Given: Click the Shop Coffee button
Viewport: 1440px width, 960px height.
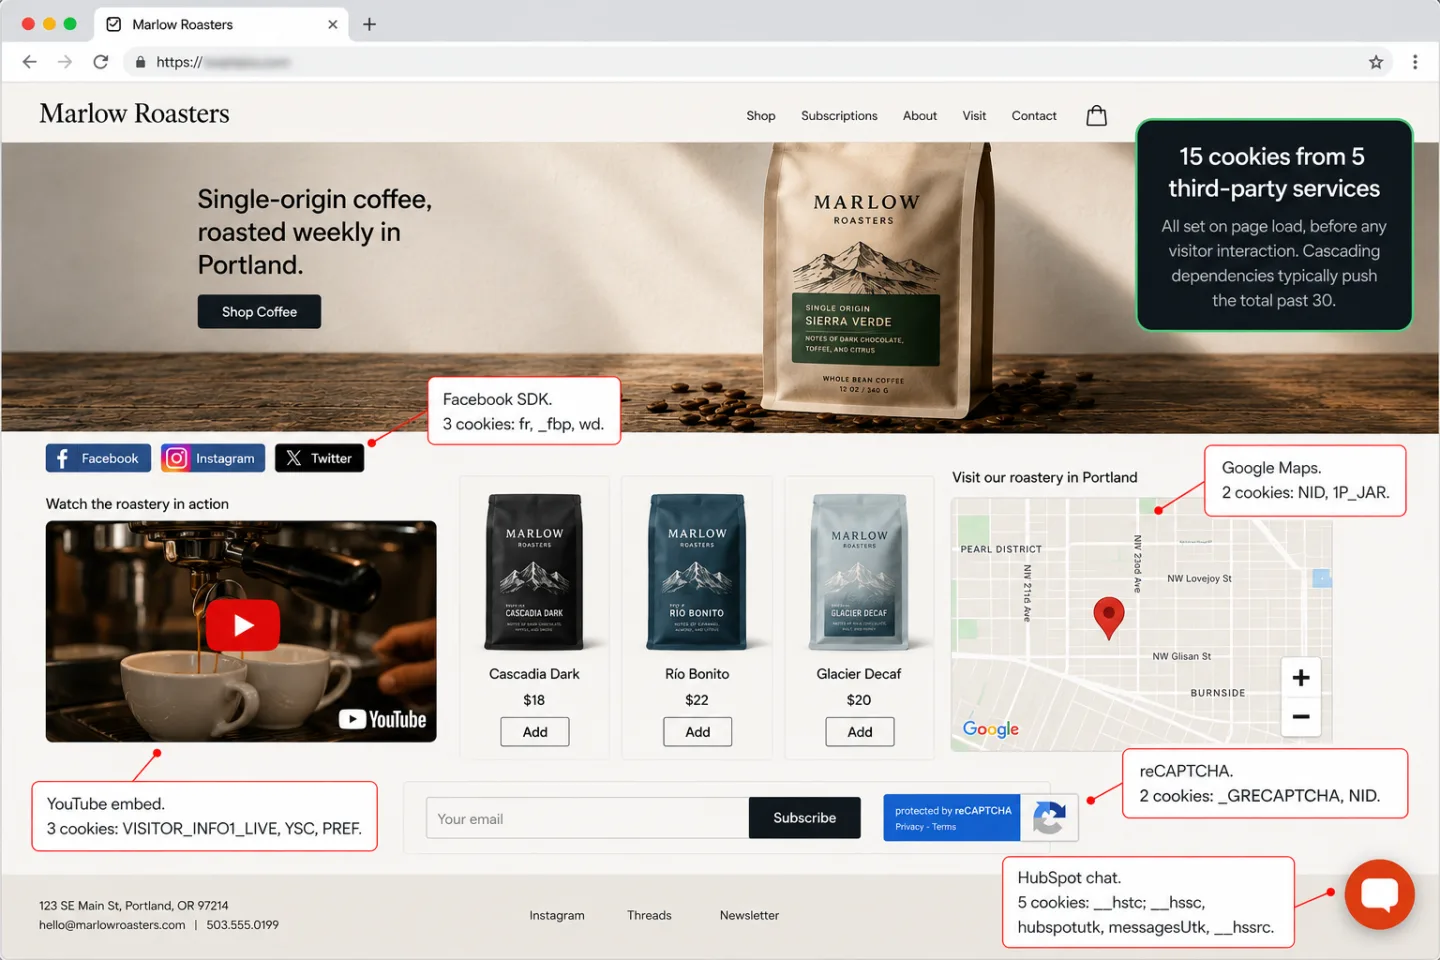Looking at the screenshot, I should pos(259,312).
